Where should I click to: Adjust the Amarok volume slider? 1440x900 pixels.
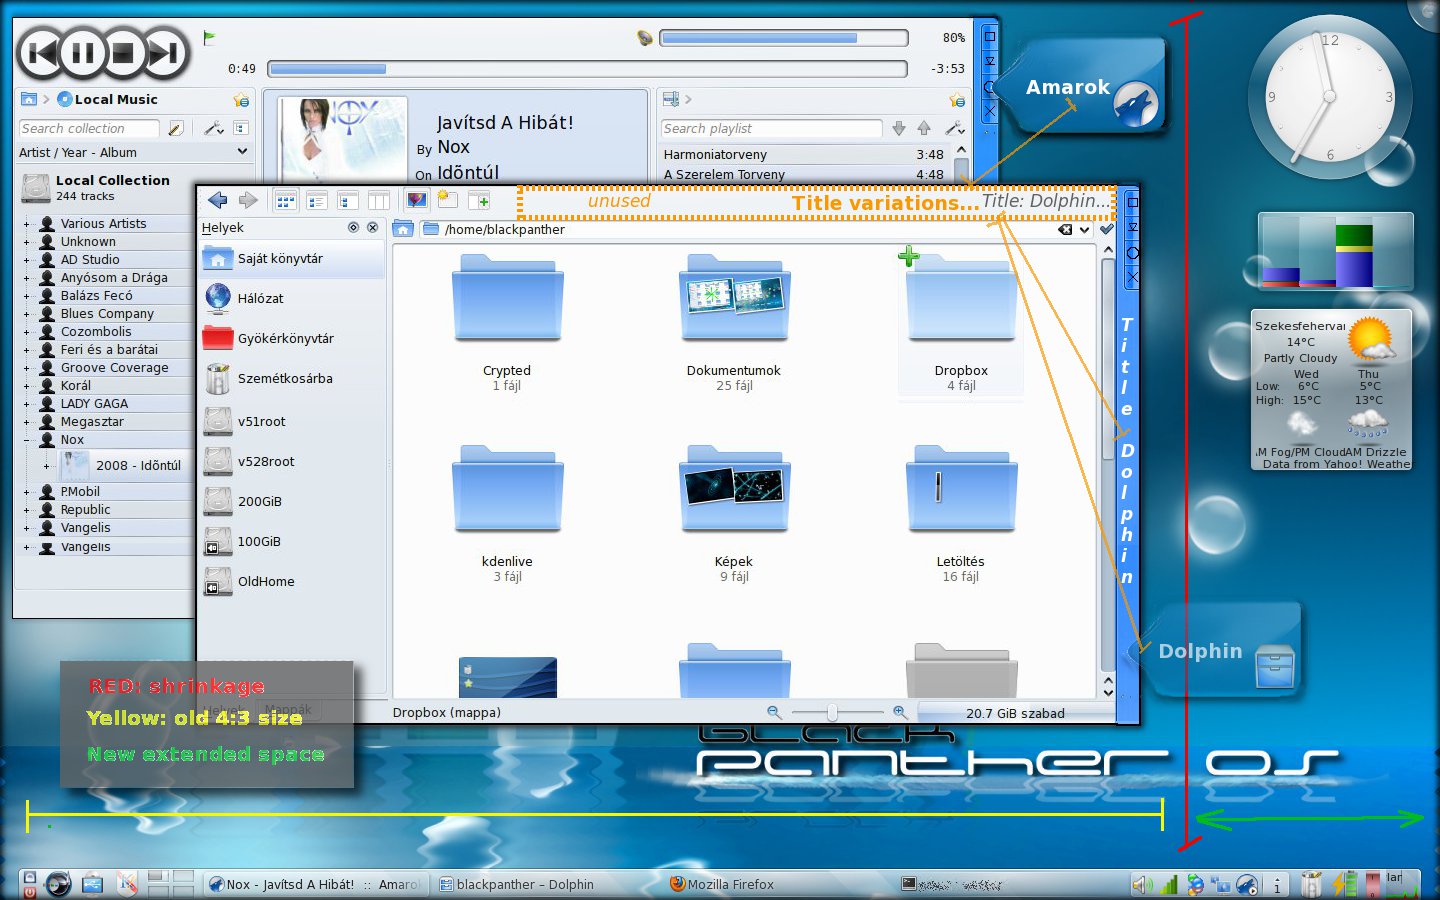[783, 38]
